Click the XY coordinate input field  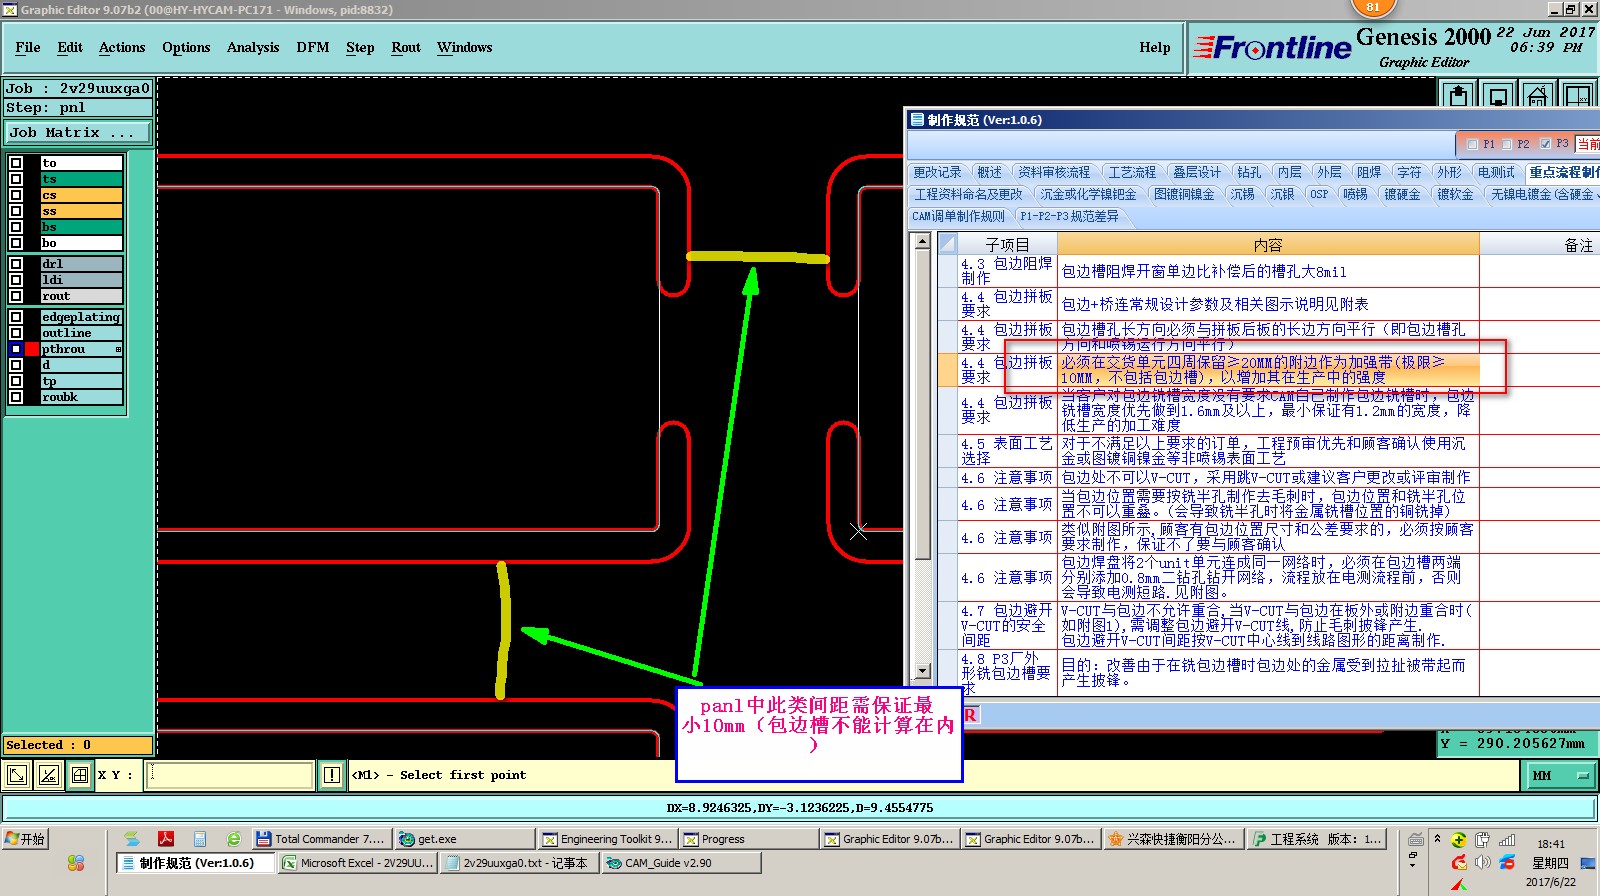229,775
